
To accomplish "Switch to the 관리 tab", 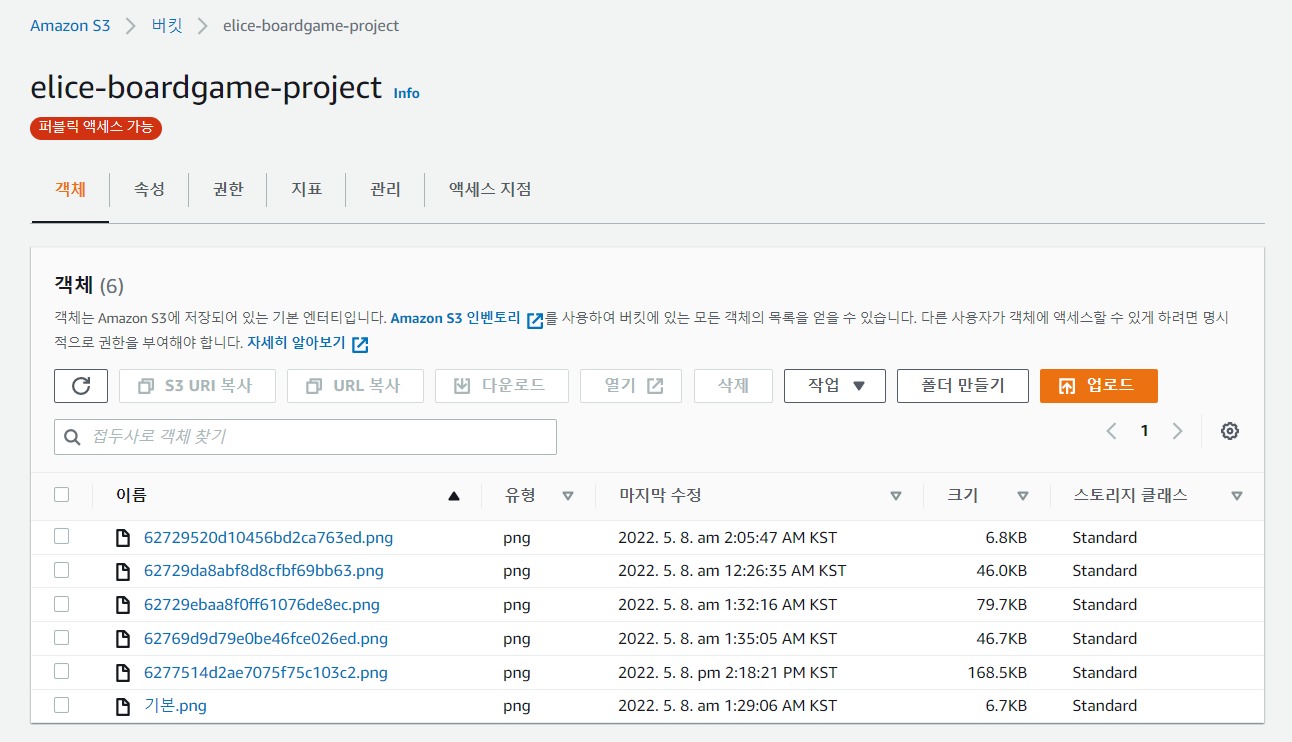I will click(385, 189).
